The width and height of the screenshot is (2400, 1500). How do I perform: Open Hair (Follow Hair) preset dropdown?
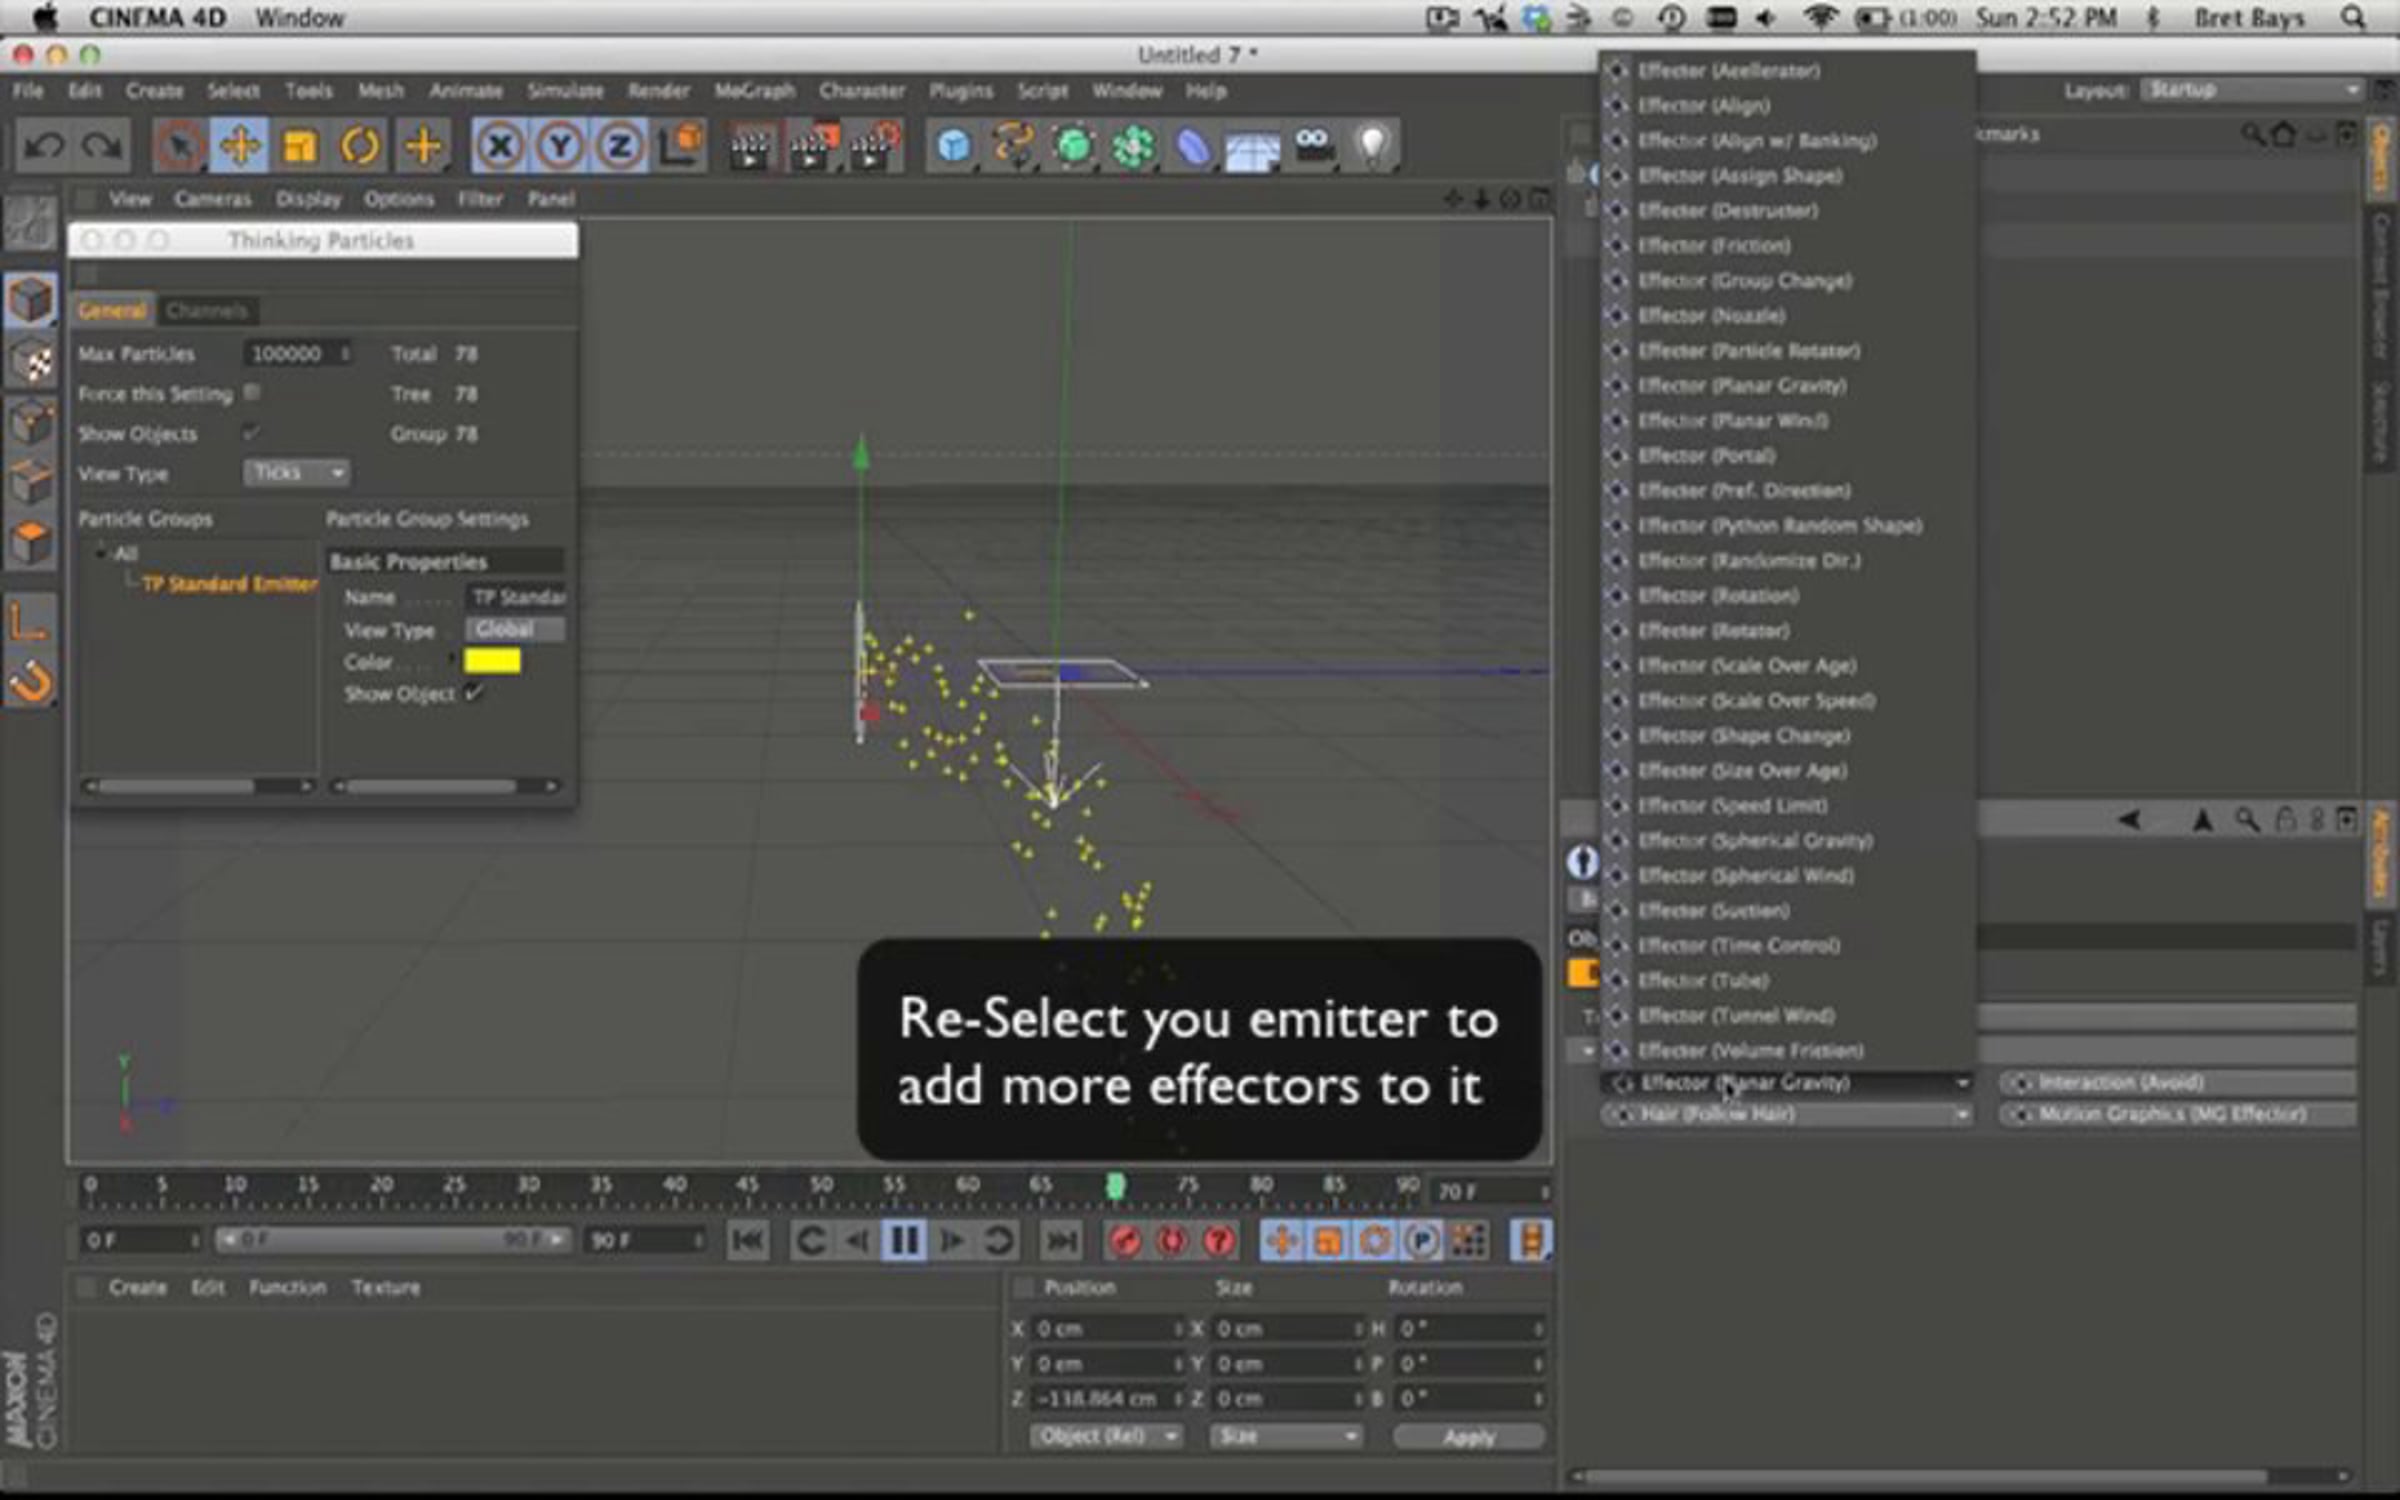pos(1788,1114)
